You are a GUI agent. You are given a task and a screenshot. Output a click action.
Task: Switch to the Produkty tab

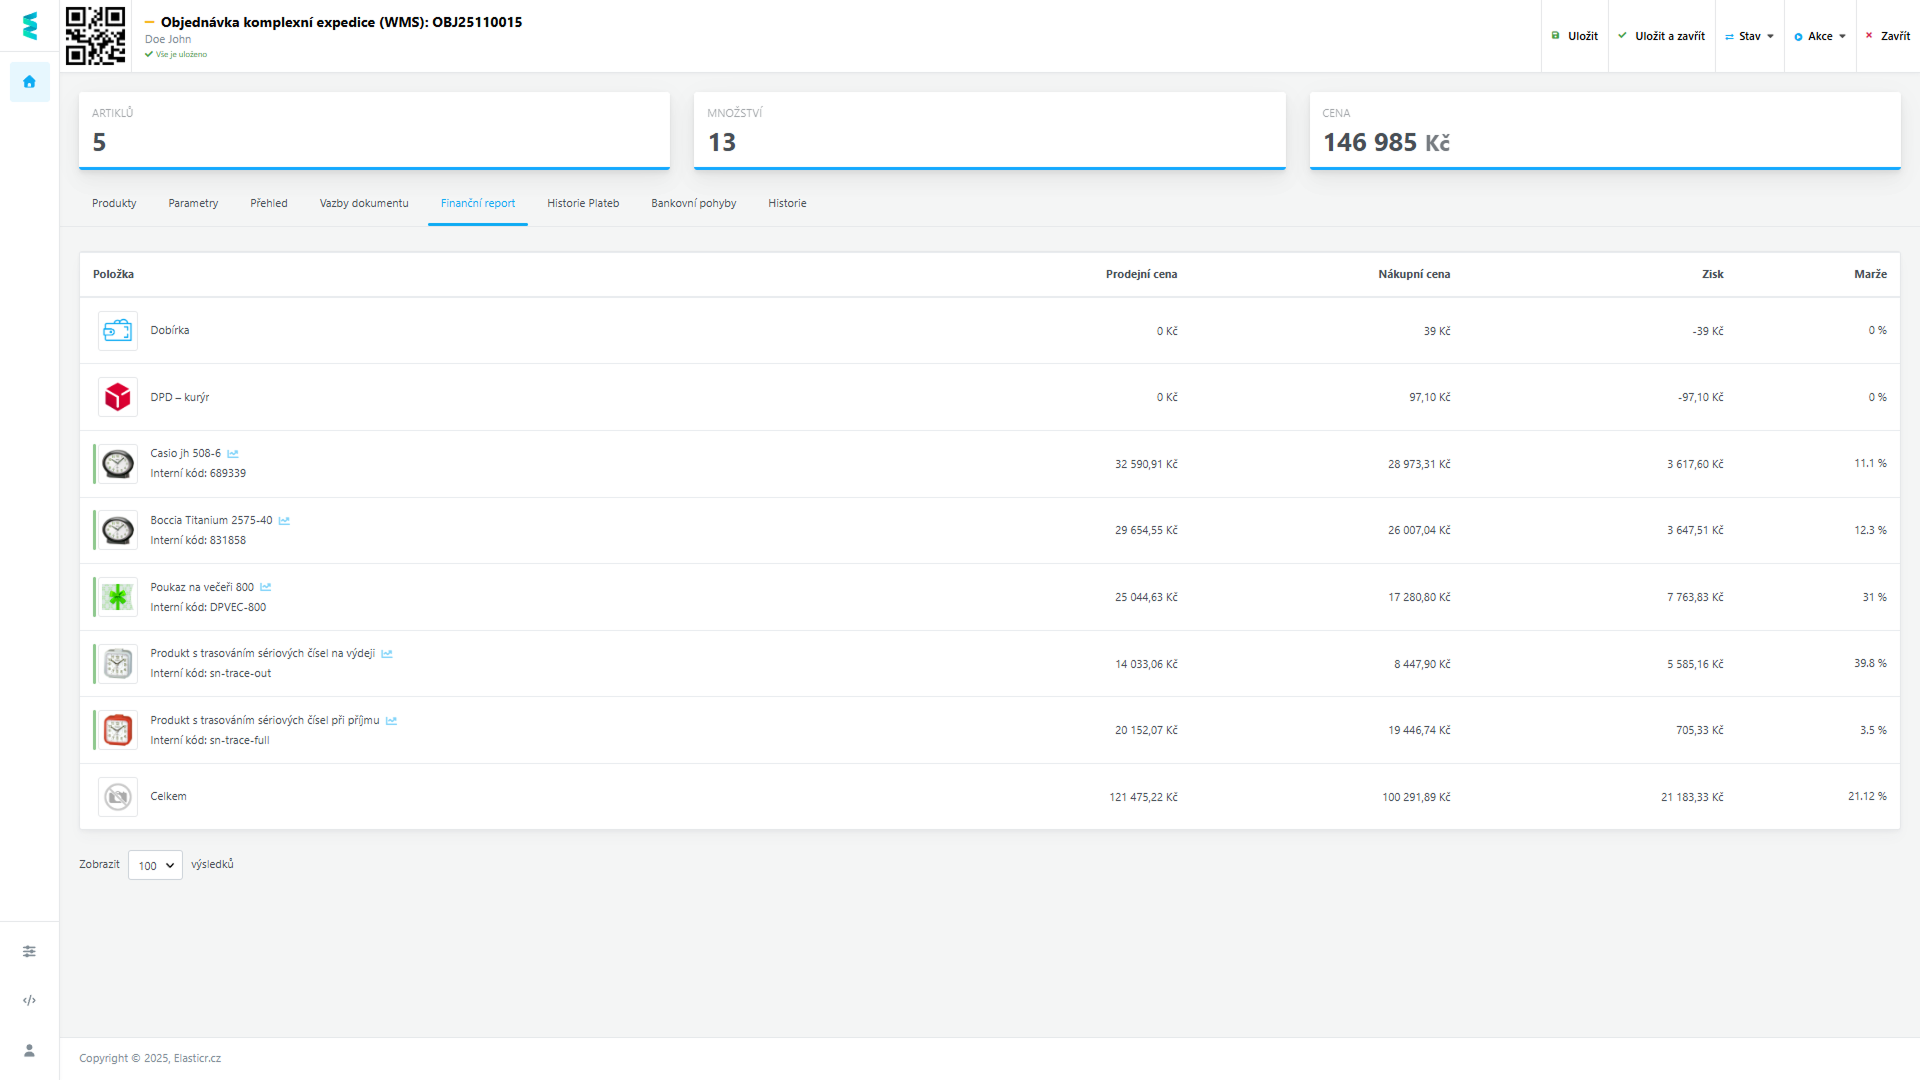114,203
